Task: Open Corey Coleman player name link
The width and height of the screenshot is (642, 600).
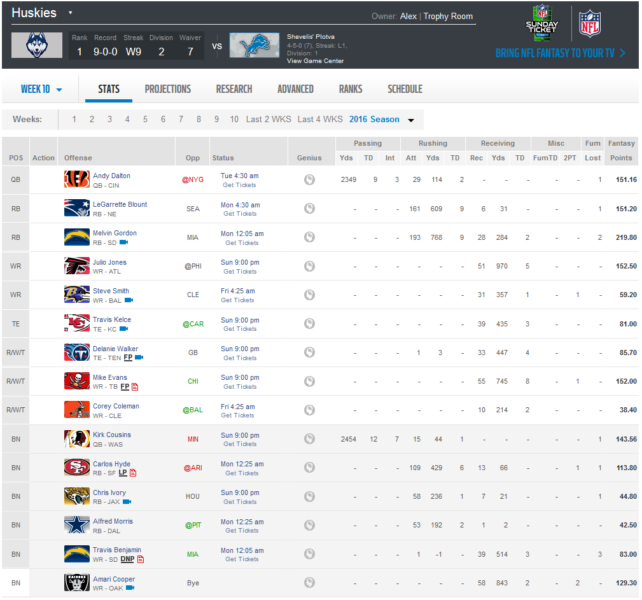Action: [116, 406]
